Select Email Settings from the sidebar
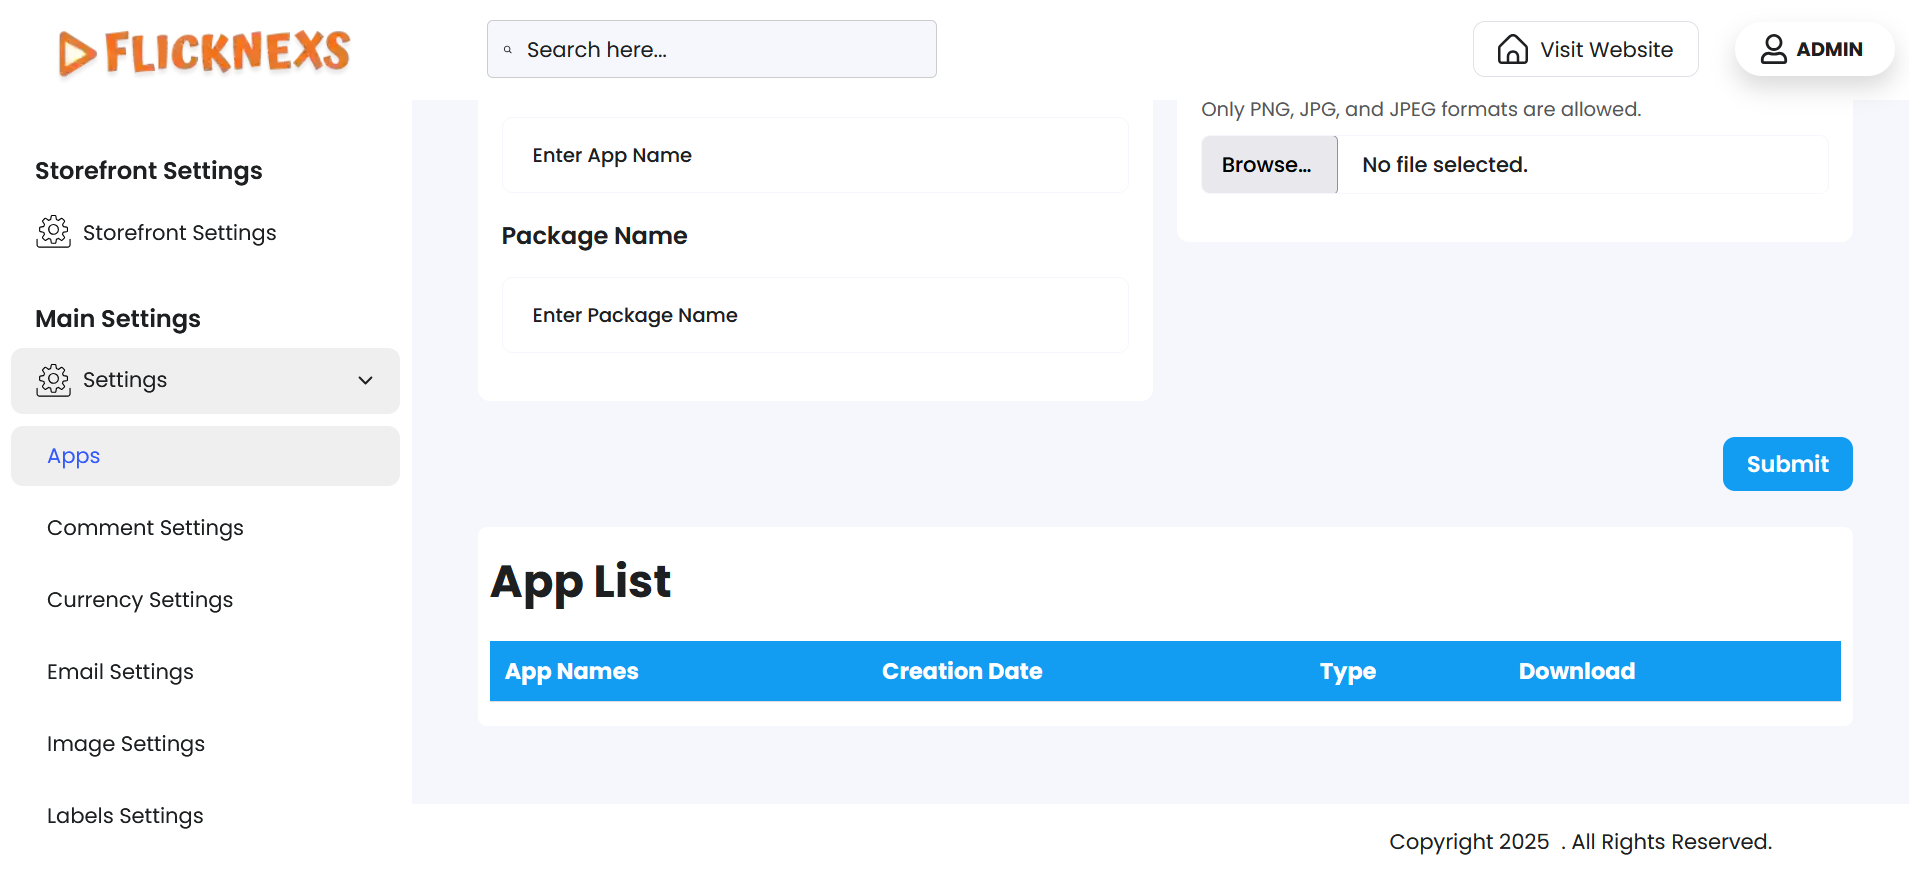The image size is (1909, 879). [x=120, y=672]
